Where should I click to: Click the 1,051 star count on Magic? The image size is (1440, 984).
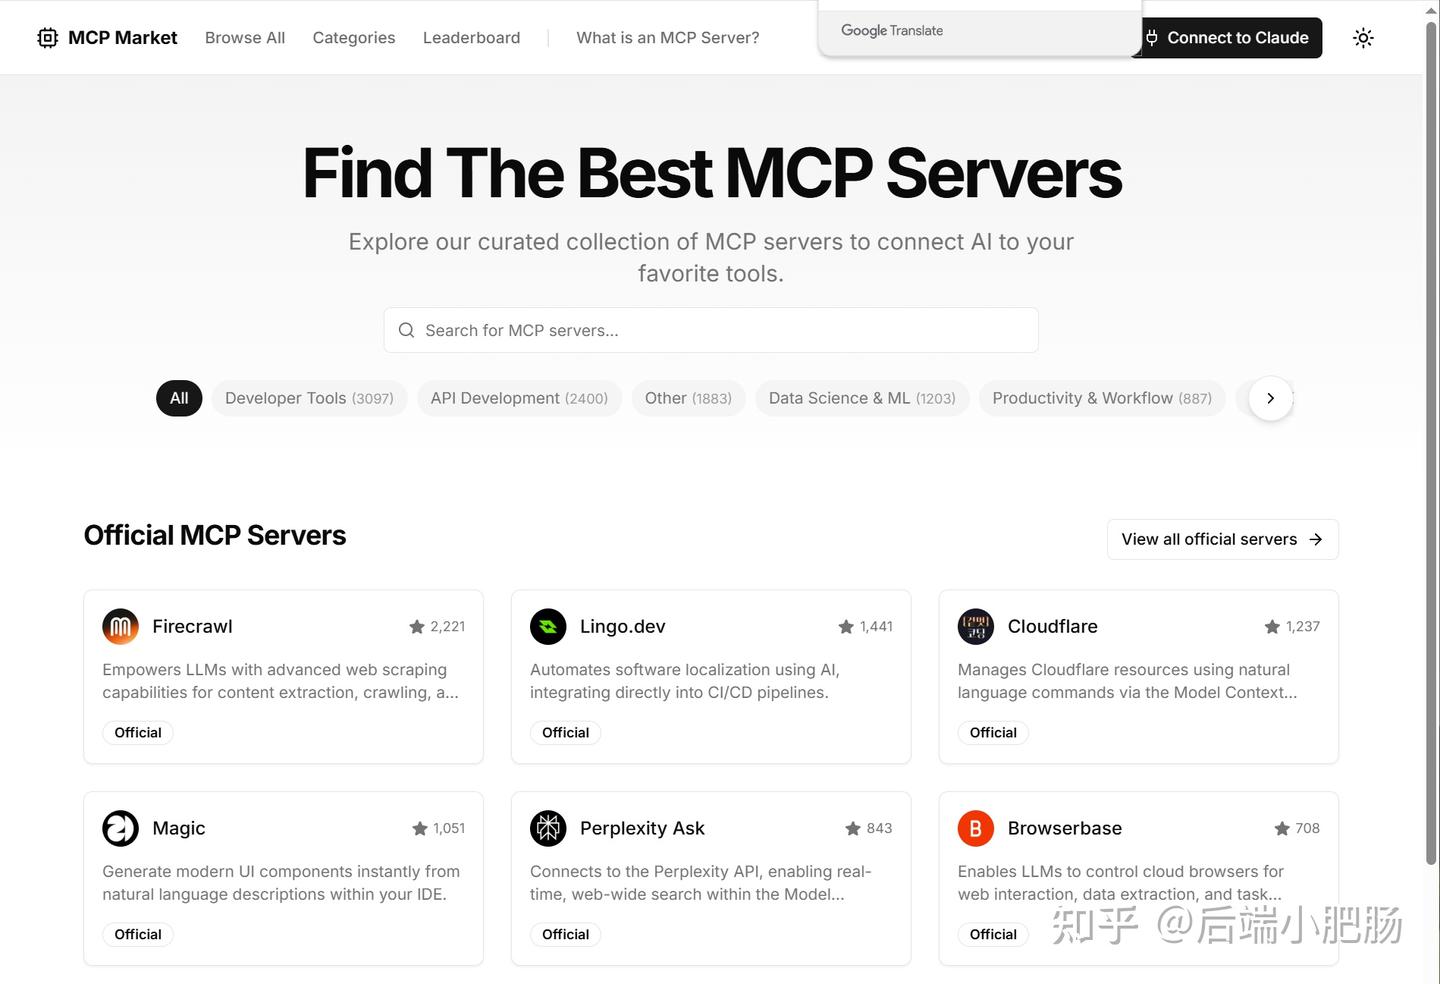pos(449,829)
